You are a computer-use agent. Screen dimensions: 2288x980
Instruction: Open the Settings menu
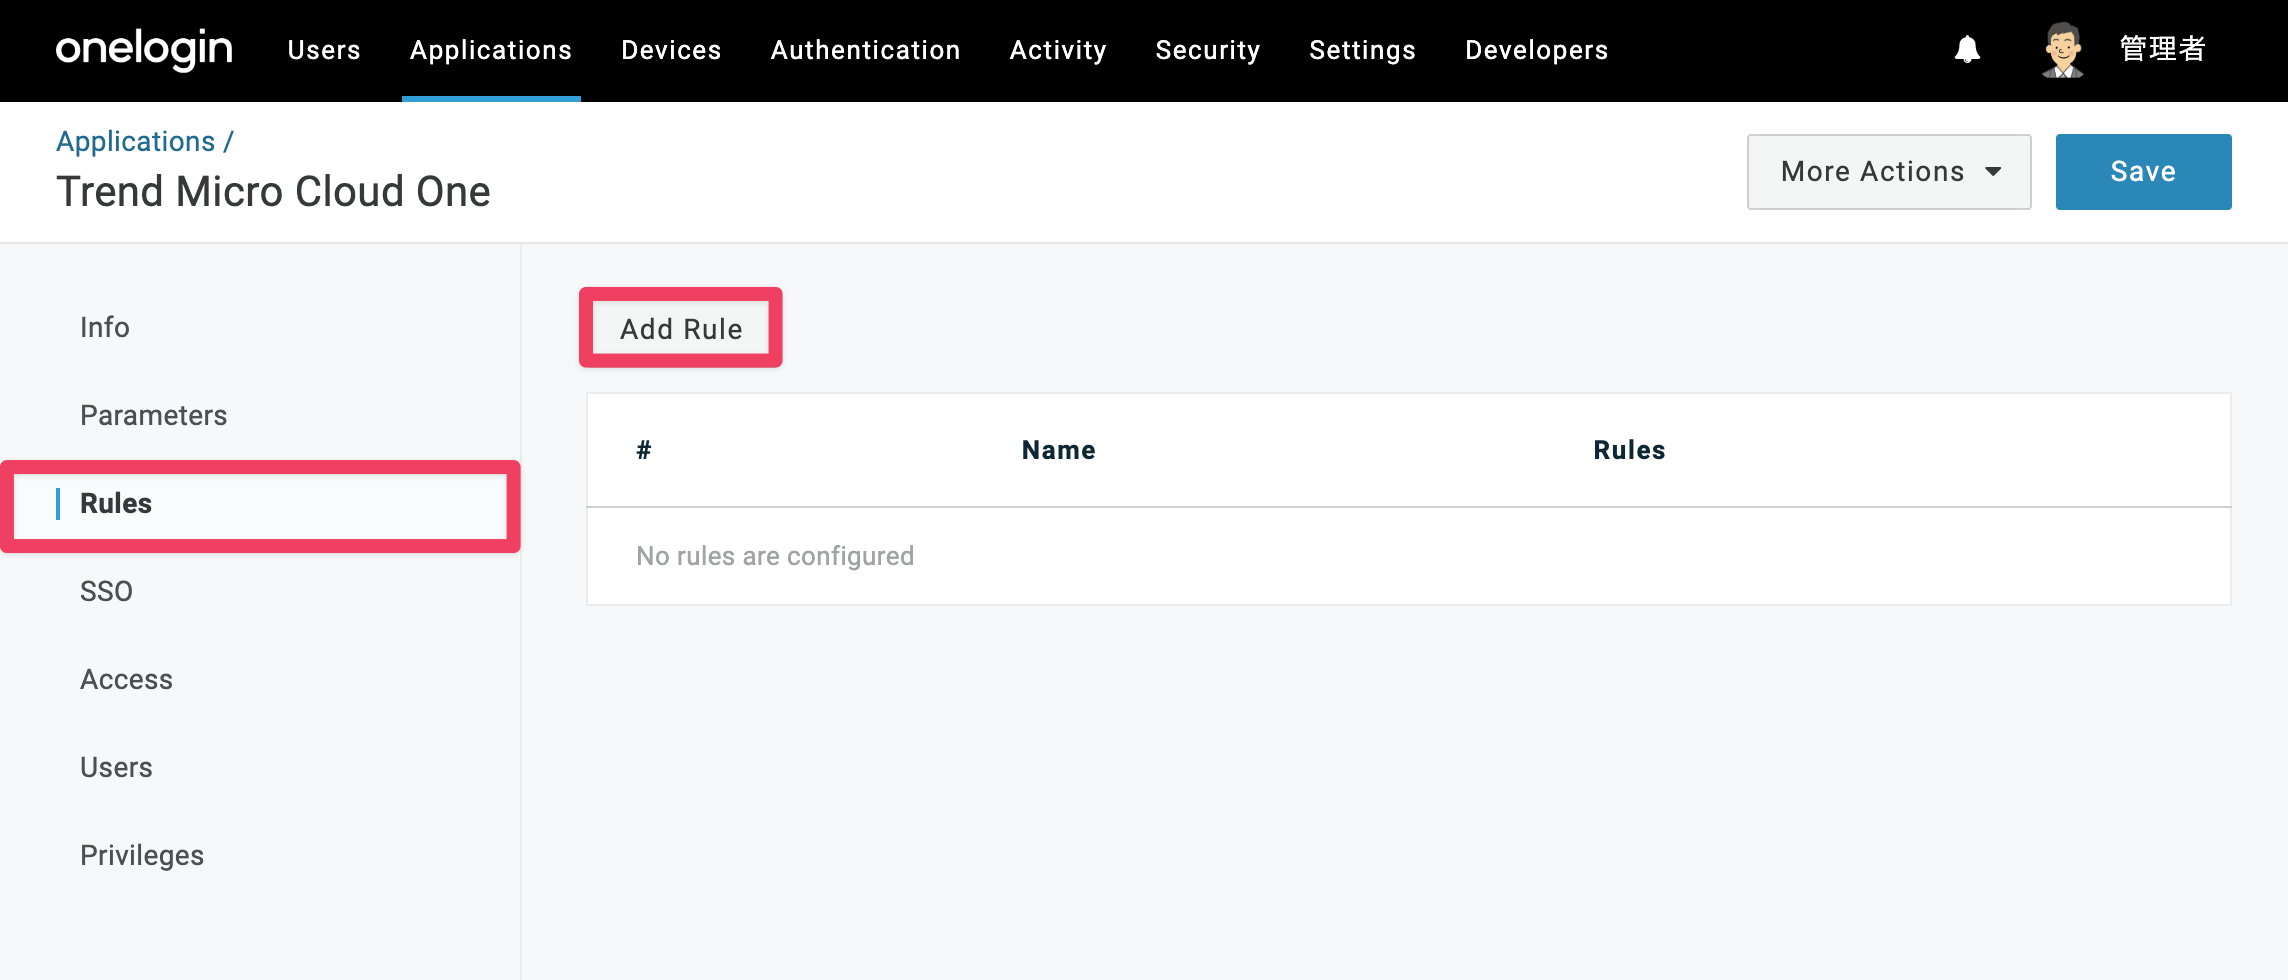click(1362, 50)
